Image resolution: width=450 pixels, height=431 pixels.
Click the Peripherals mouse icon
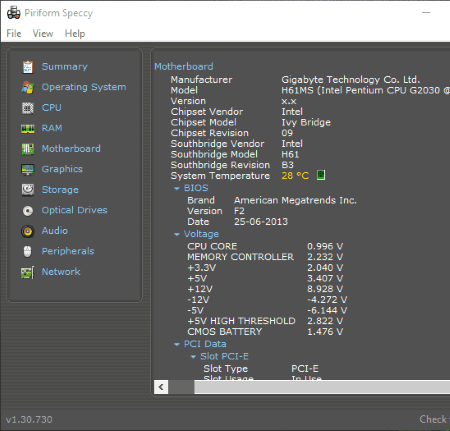coord(28,251)
